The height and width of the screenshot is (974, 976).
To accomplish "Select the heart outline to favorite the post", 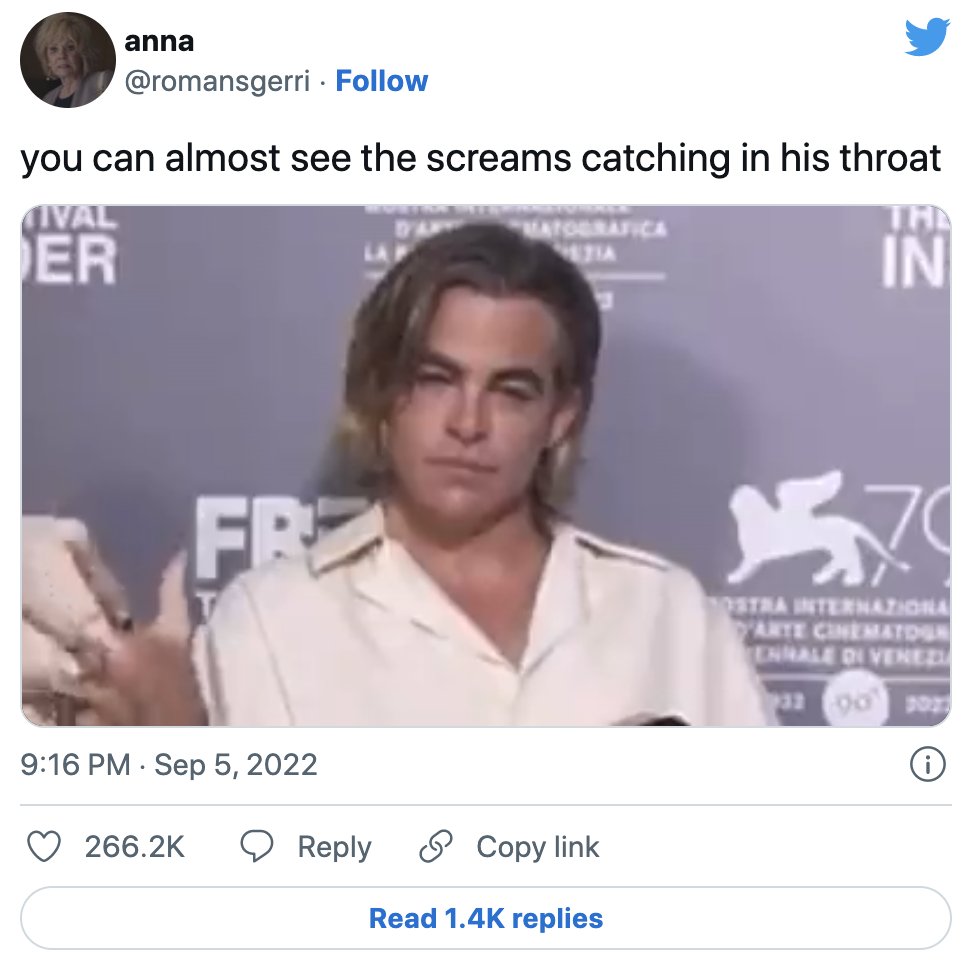I will (46, 846).
